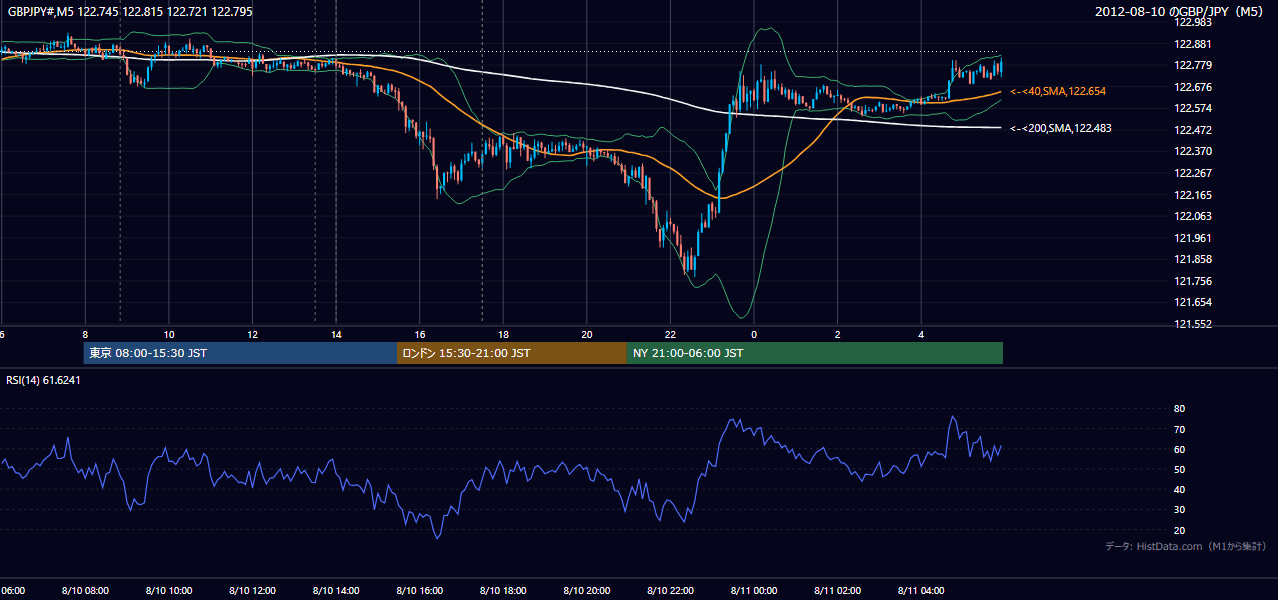The width and height of the screenshot is (1278, 600).
Task: Click the chart title 2012-08-10 のGBP/JPY (M5)
Action: (1181, 11)
